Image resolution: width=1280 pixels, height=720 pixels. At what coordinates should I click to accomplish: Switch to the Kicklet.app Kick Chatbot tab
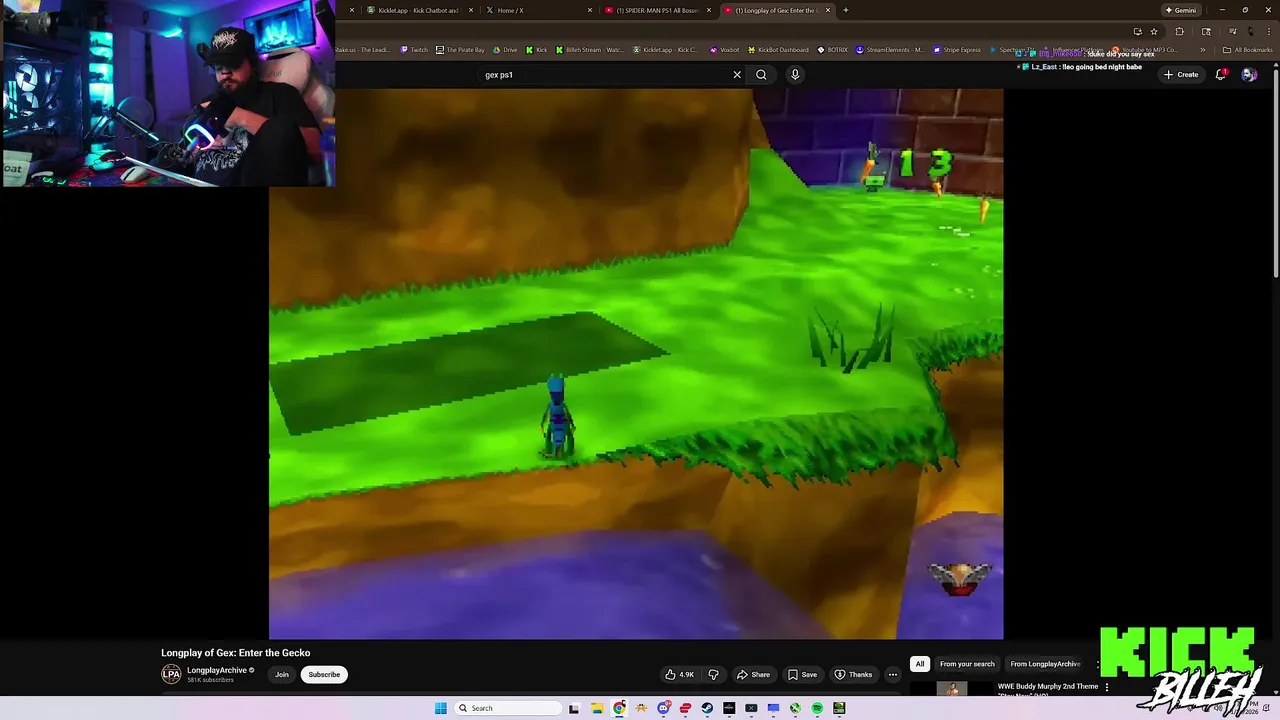(418, 10)
